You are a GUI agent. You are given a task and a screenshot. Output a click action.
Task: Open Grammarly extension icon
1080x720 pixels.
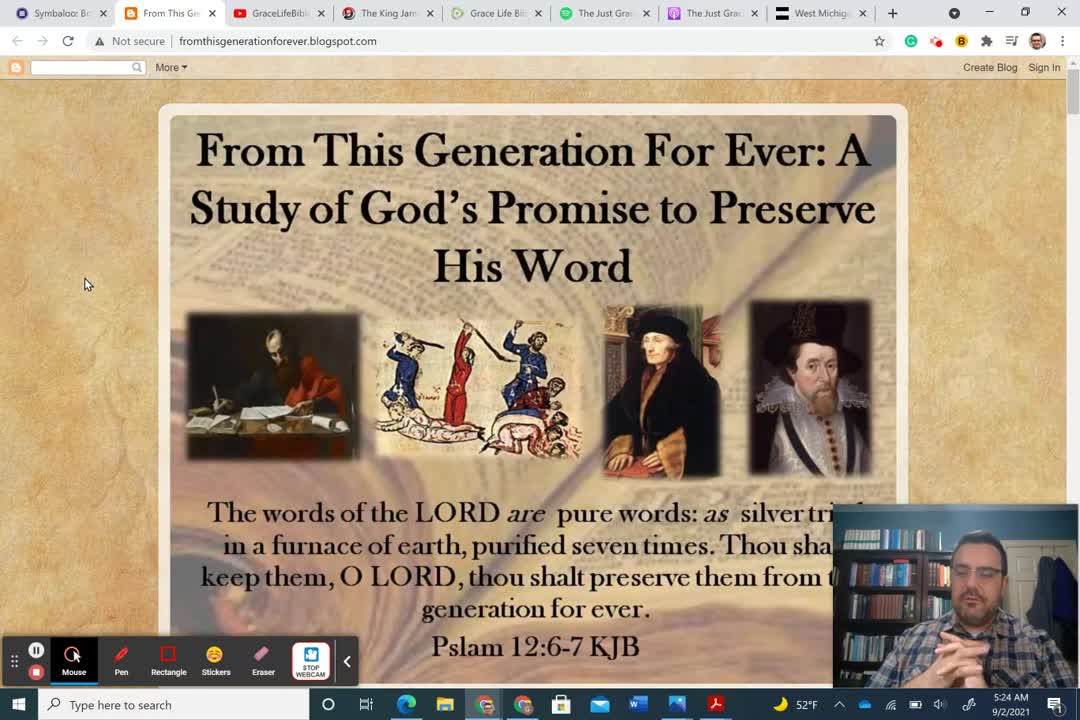pyautogui.click(x=911, y=41)
